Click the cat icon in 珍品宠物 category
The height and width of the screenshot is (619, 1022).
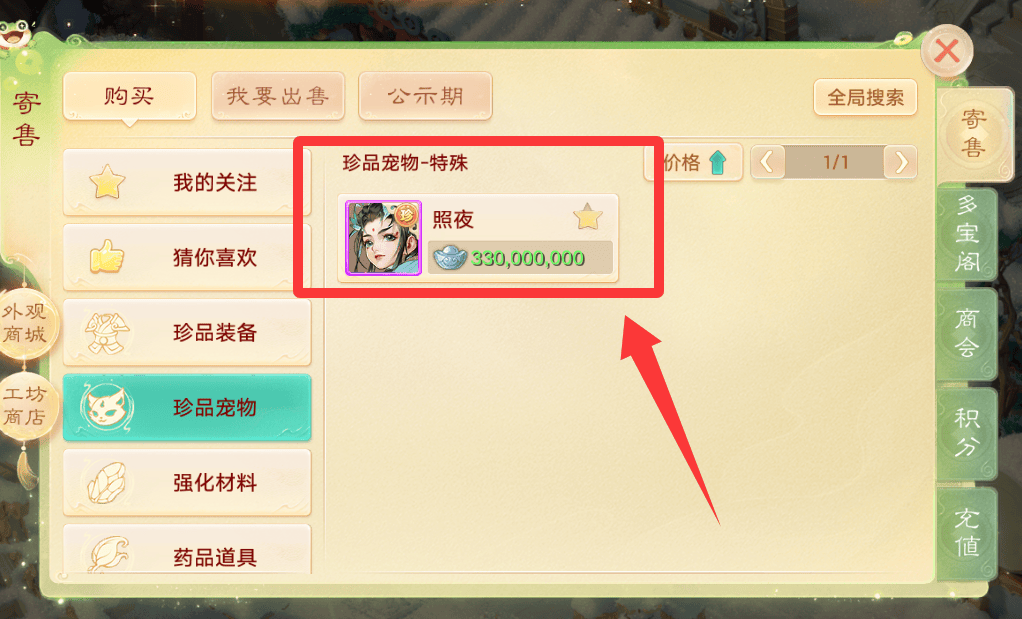click(106, 407)
